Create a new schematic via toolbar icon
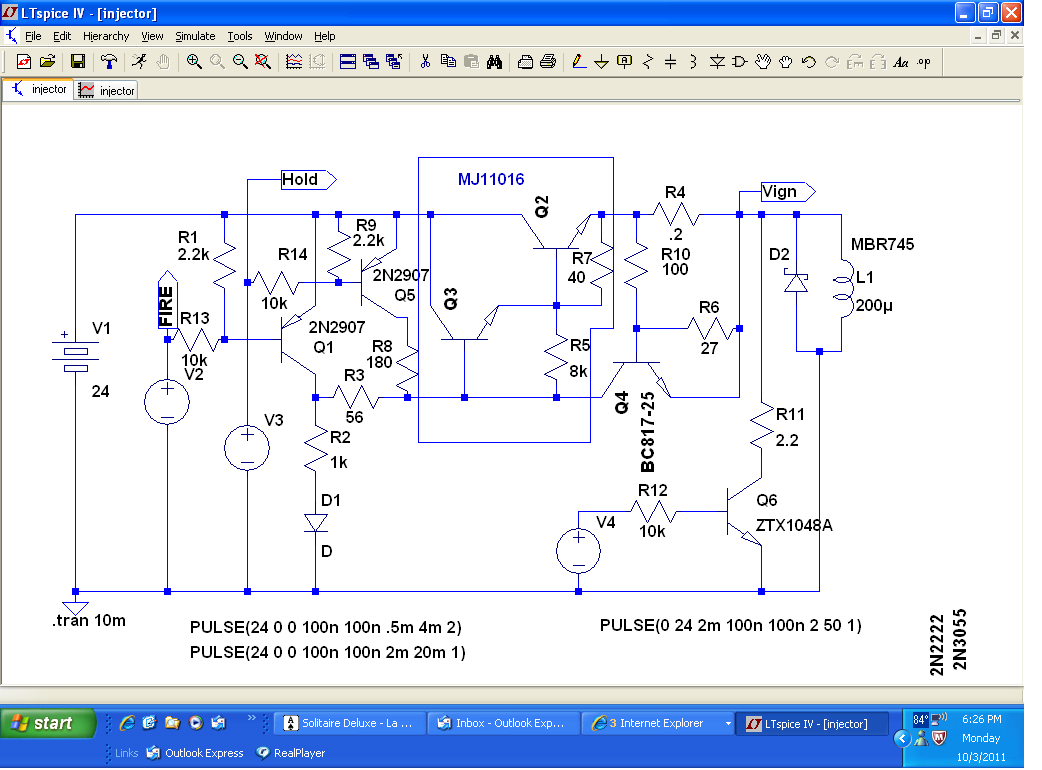 coord(24,62)
